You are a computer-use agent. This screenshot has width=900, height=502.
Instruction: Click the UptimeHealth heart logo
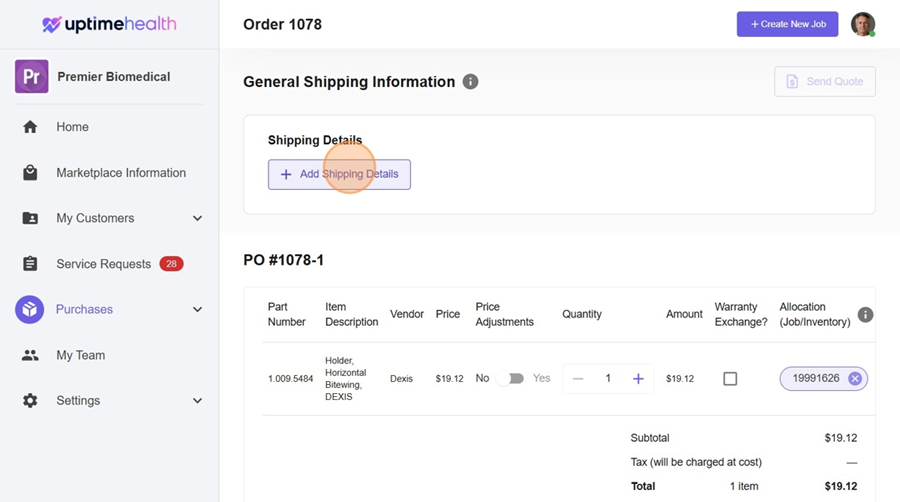pos(52,25)
